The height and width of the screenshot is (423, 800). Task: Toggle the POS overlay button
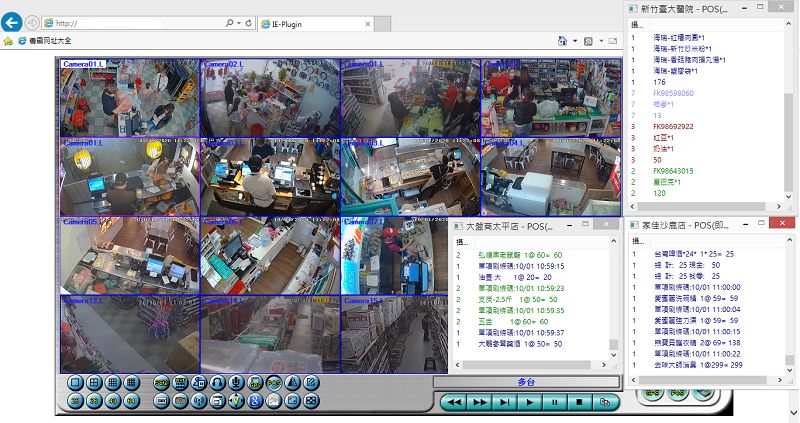(272, 382)
